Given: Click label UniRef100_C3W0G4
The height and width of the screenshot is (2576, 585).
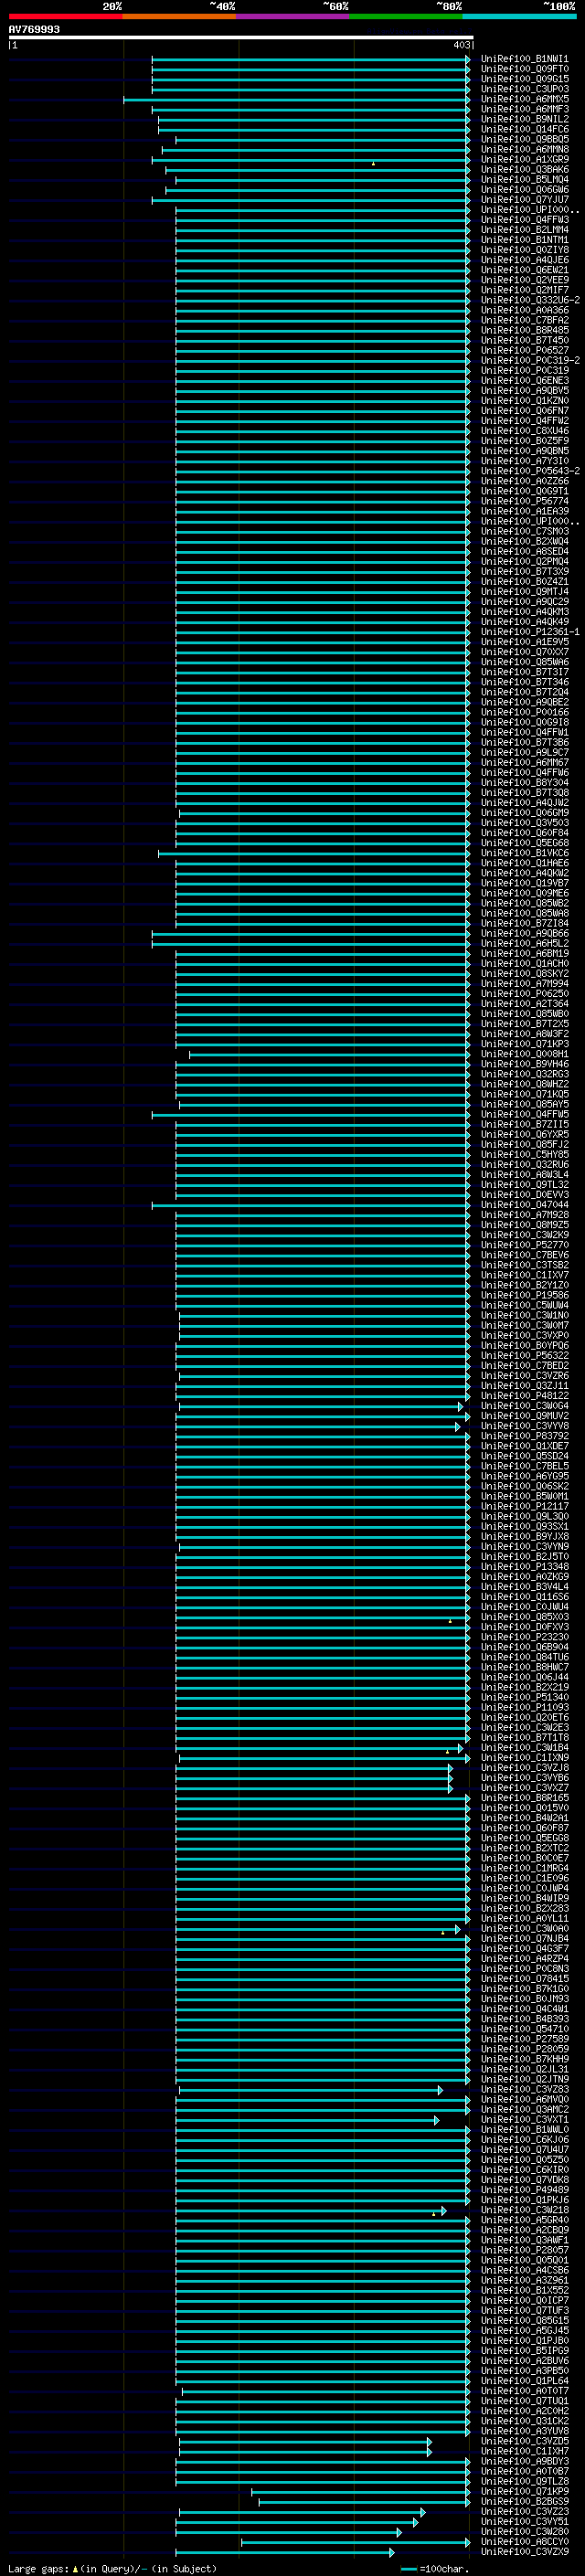Looking at the screenshot, I should tap(524, 1406).
